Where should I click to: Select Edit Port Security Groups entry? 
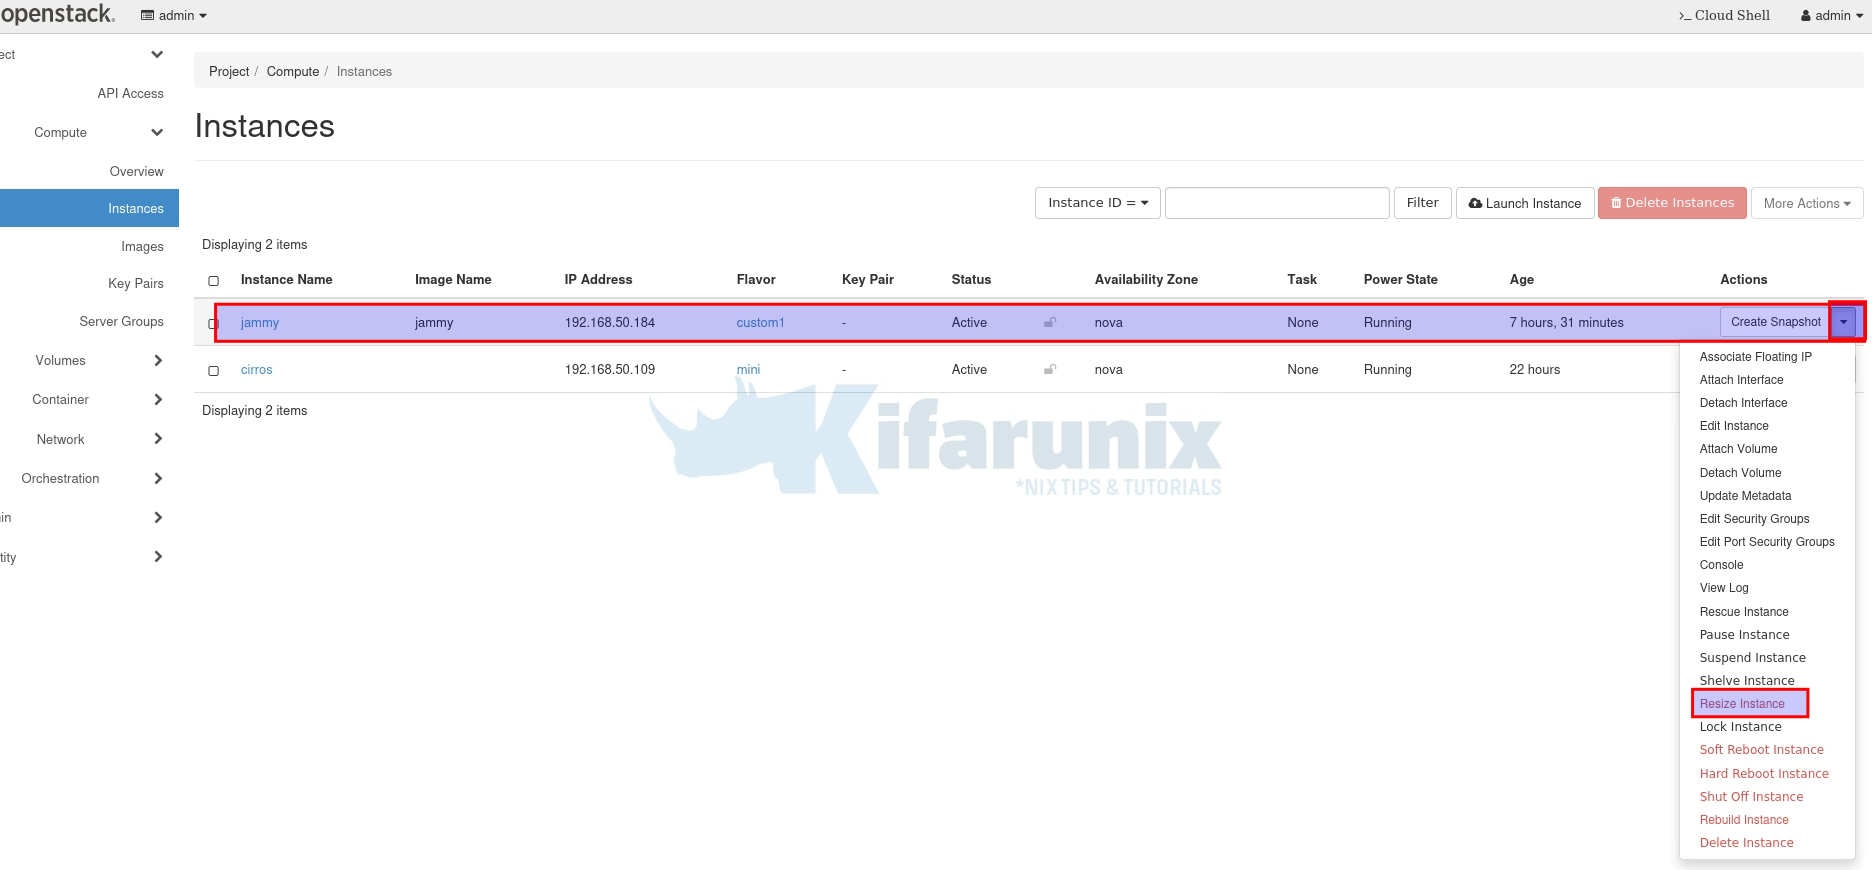coord(1767,542)
